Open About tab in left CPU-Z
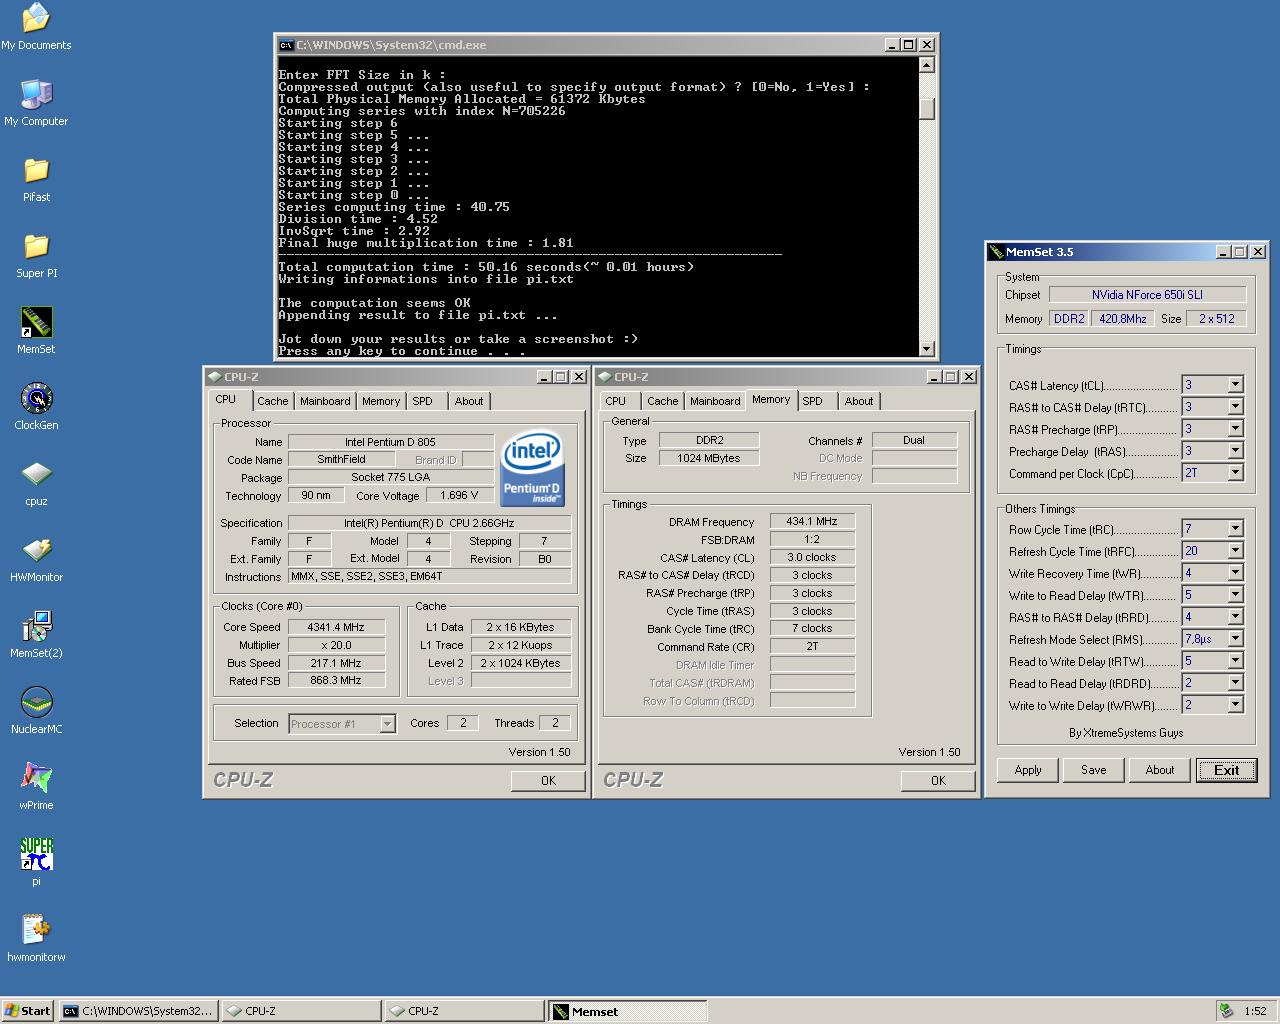This screenshot has height=1024, width=1280. (x=469, y=401)
